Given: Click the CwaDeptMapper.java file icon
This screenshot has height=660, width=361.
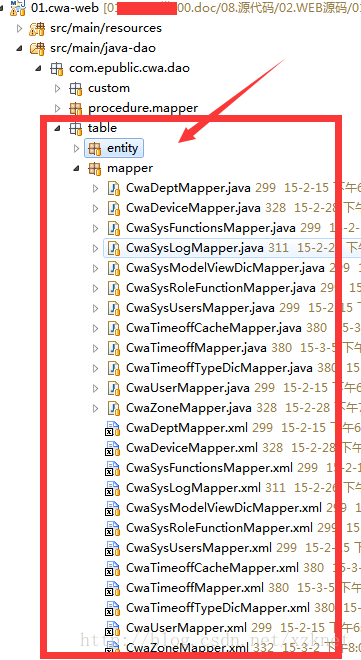Looking at the screenshot, I should pyautogui.click(x=114, y=189).
